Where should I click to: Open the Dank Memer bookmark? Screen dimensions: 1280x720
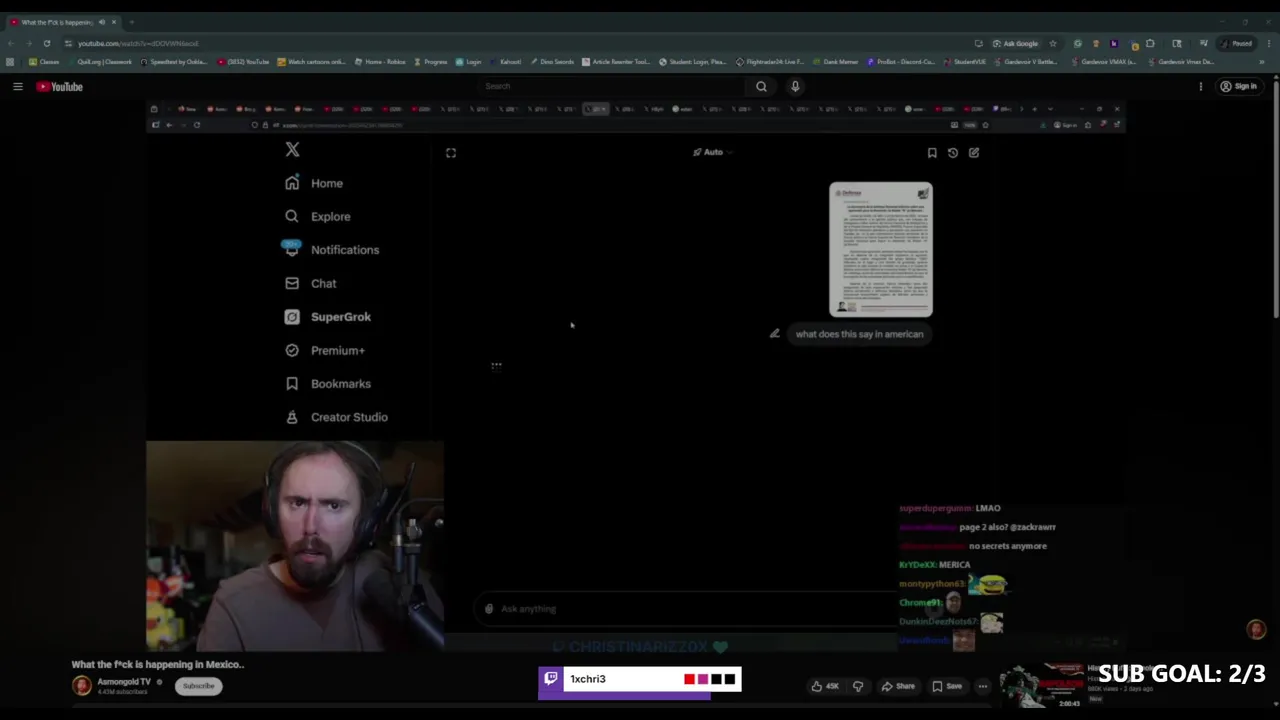click(836, 62)
